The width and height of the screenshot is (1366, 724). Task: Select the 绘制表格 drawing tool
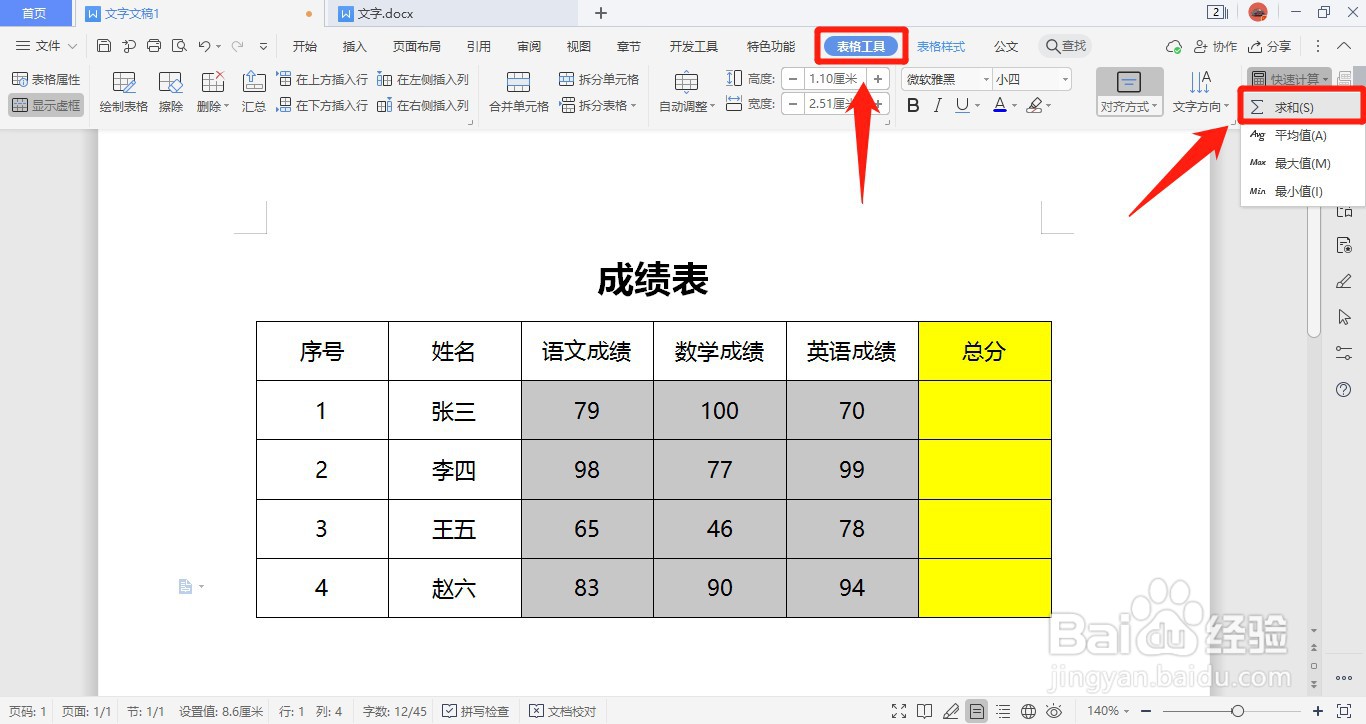pyautogui.click(x=122, y=91)
